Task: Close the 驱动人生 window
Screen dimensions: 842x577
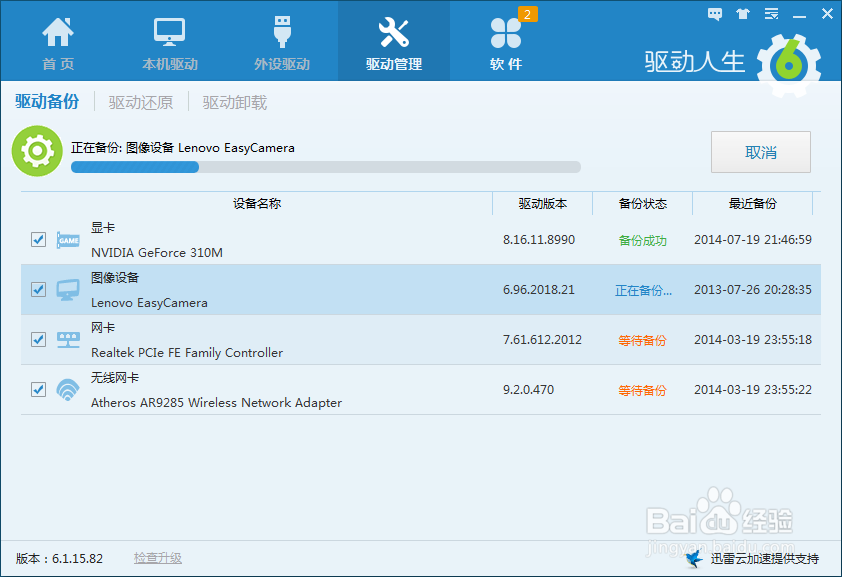Action: pyautogui.click(x=828, y=14)
